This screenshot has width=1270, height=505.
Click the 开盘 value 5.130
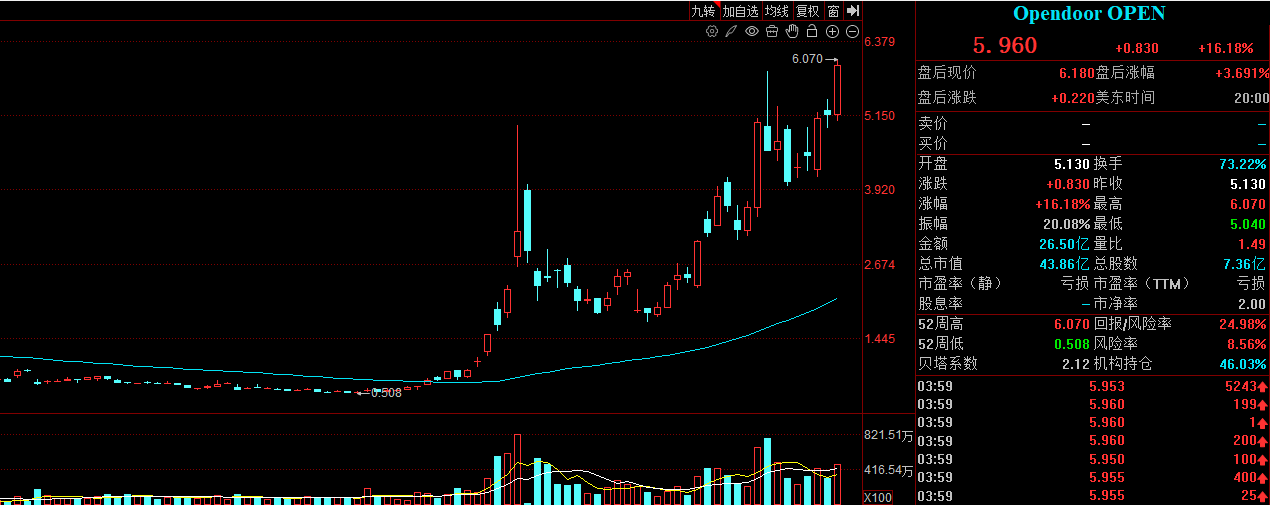1071,164
